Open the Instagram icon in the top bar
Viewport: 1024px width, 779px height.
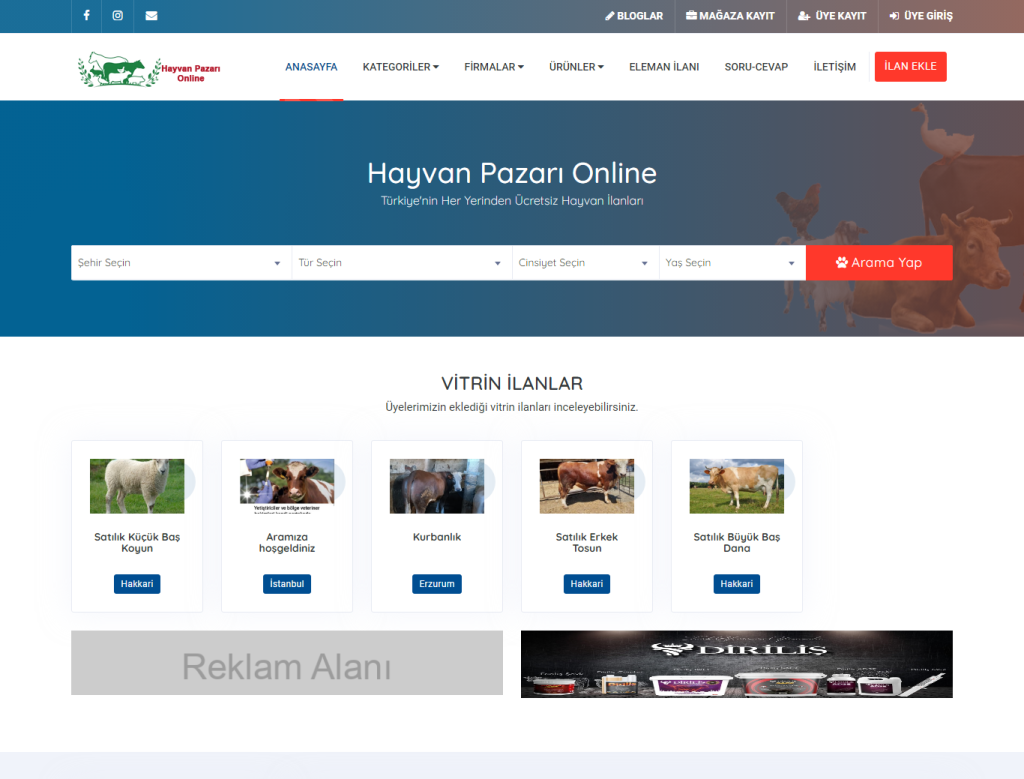tap(117, 16)
